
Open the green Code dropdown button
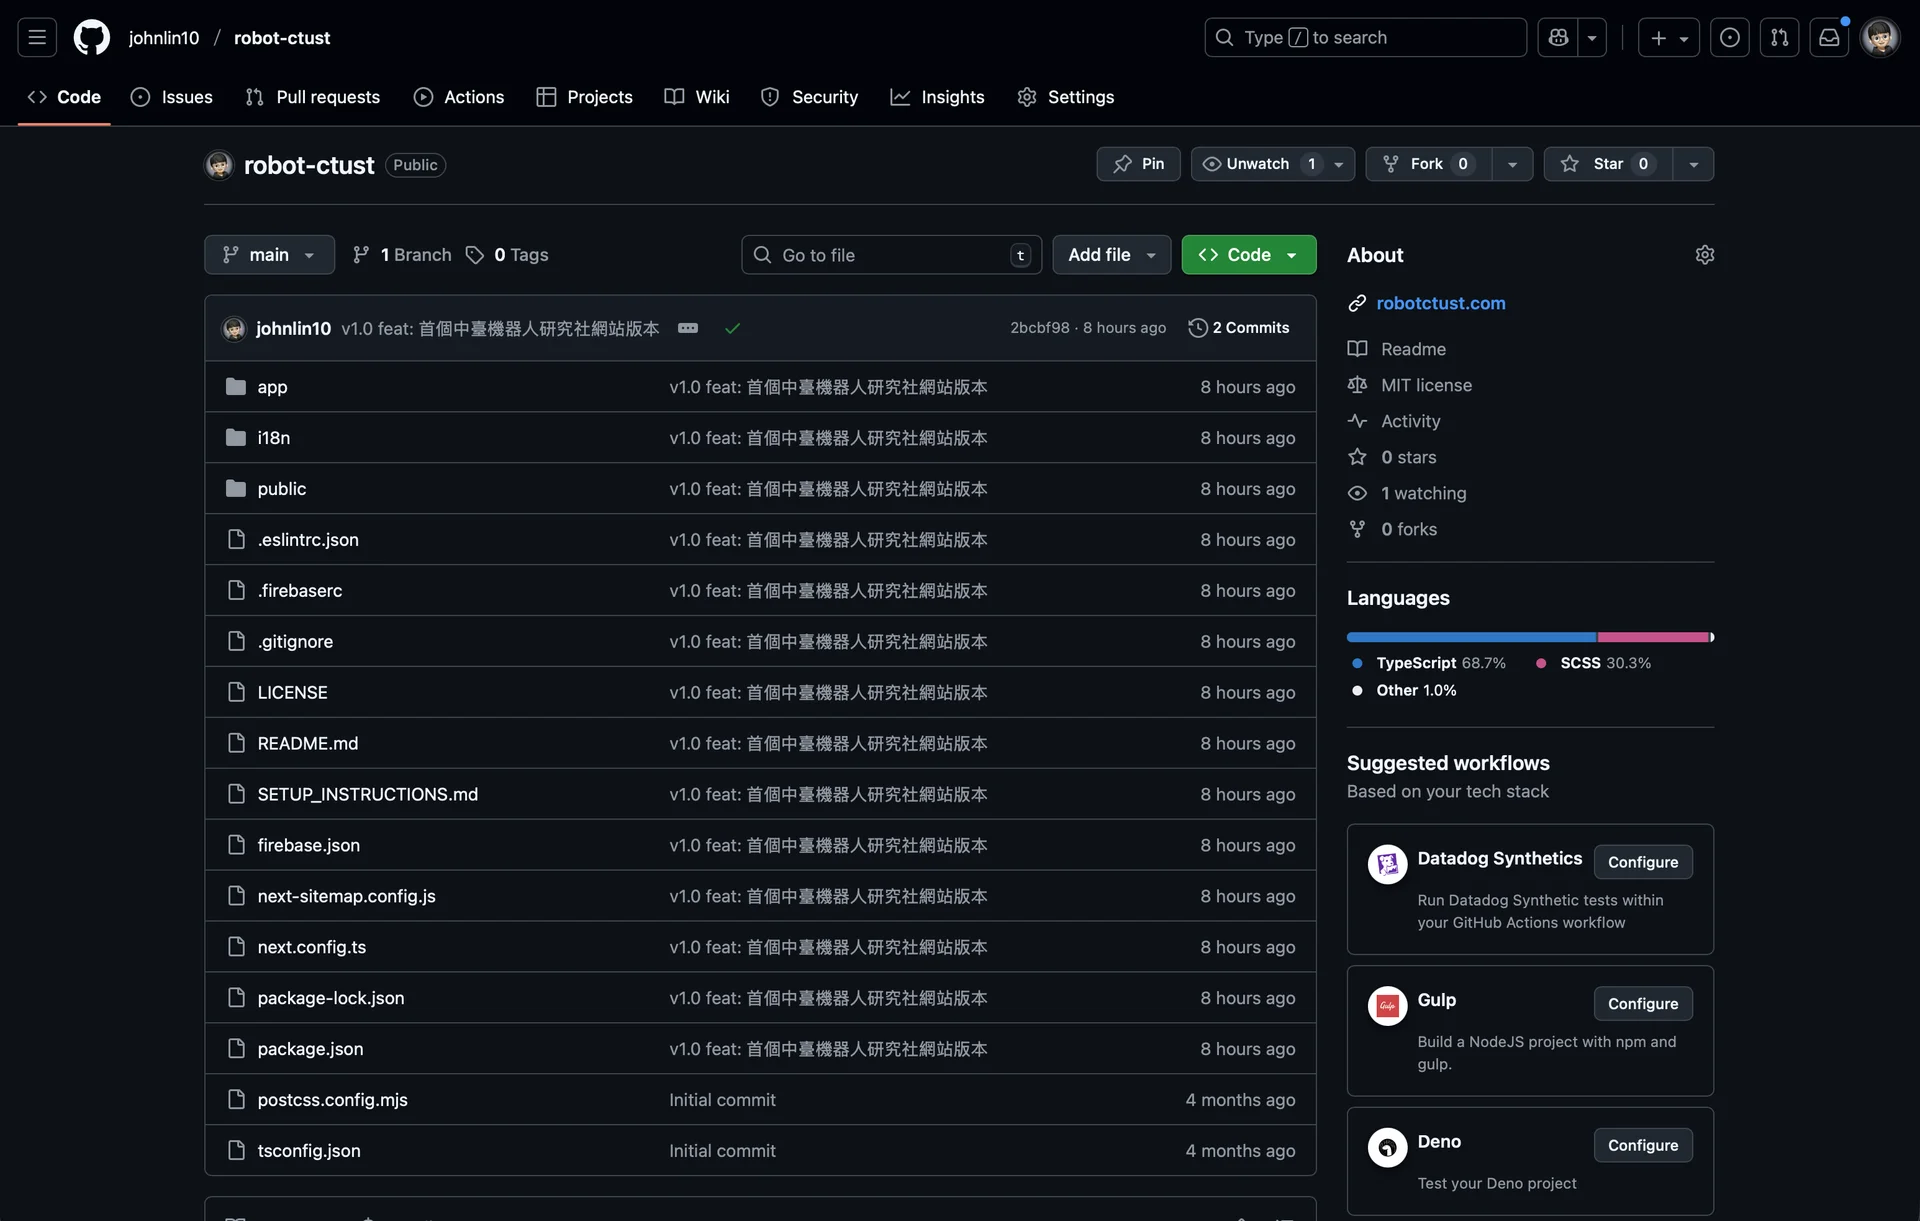[1249, 255]
